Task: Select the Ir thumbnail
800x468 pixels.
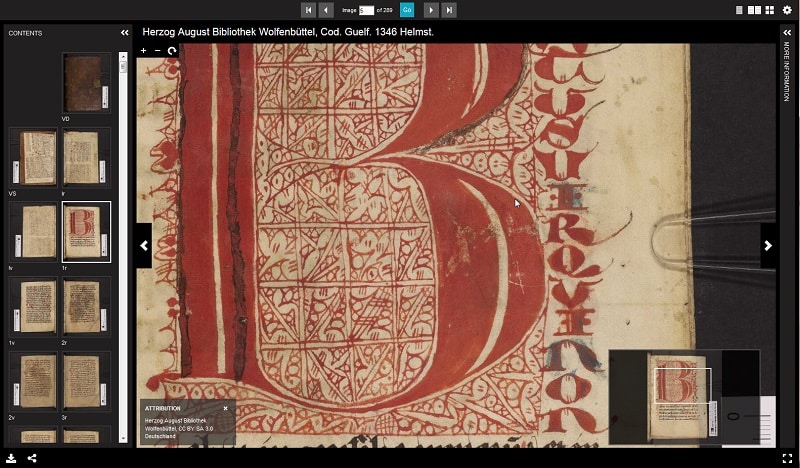Action: (86, 158)
